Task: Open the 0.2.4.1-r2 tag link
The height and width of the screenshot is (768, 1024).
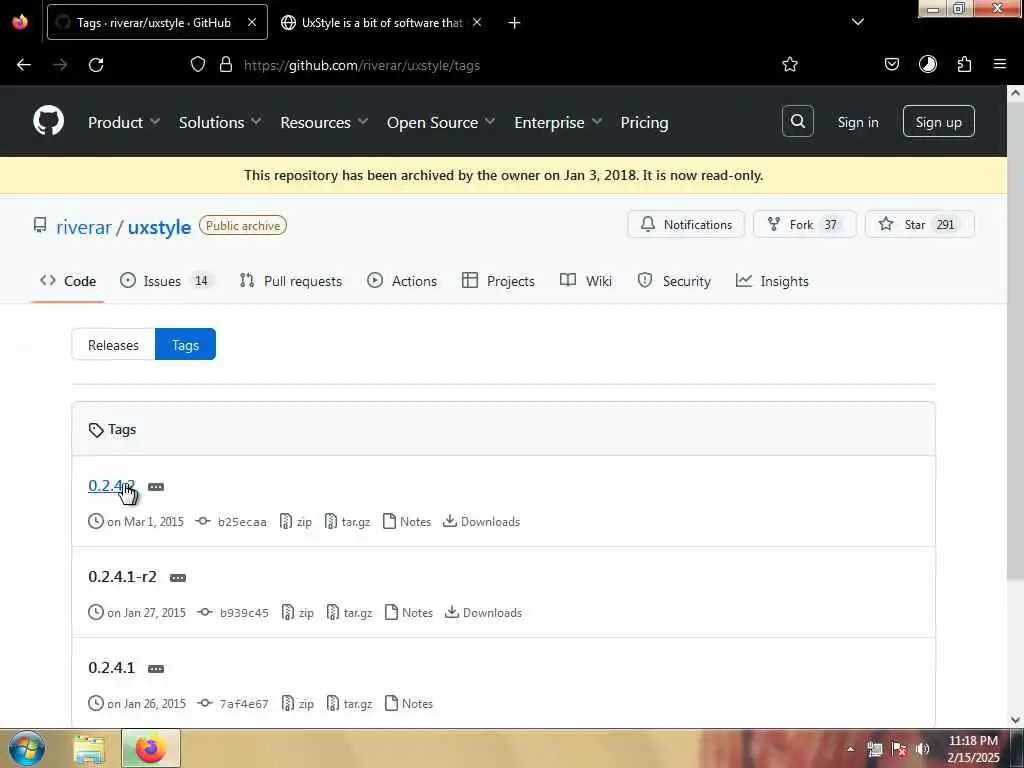Action: pyautogui.click(x=122, y=577)
